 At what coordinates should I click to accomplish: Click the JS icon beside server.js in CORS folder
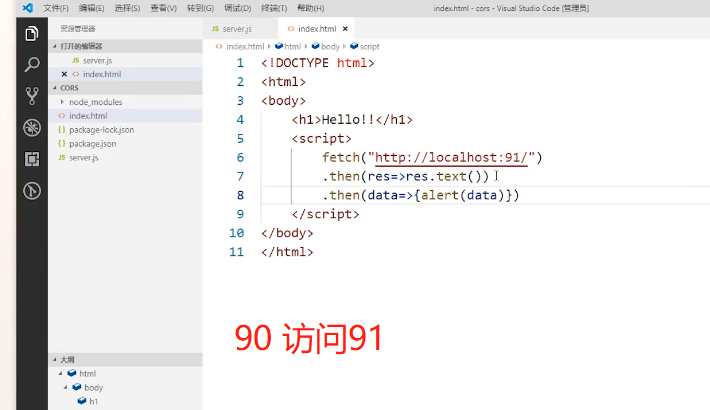point(62,157)
